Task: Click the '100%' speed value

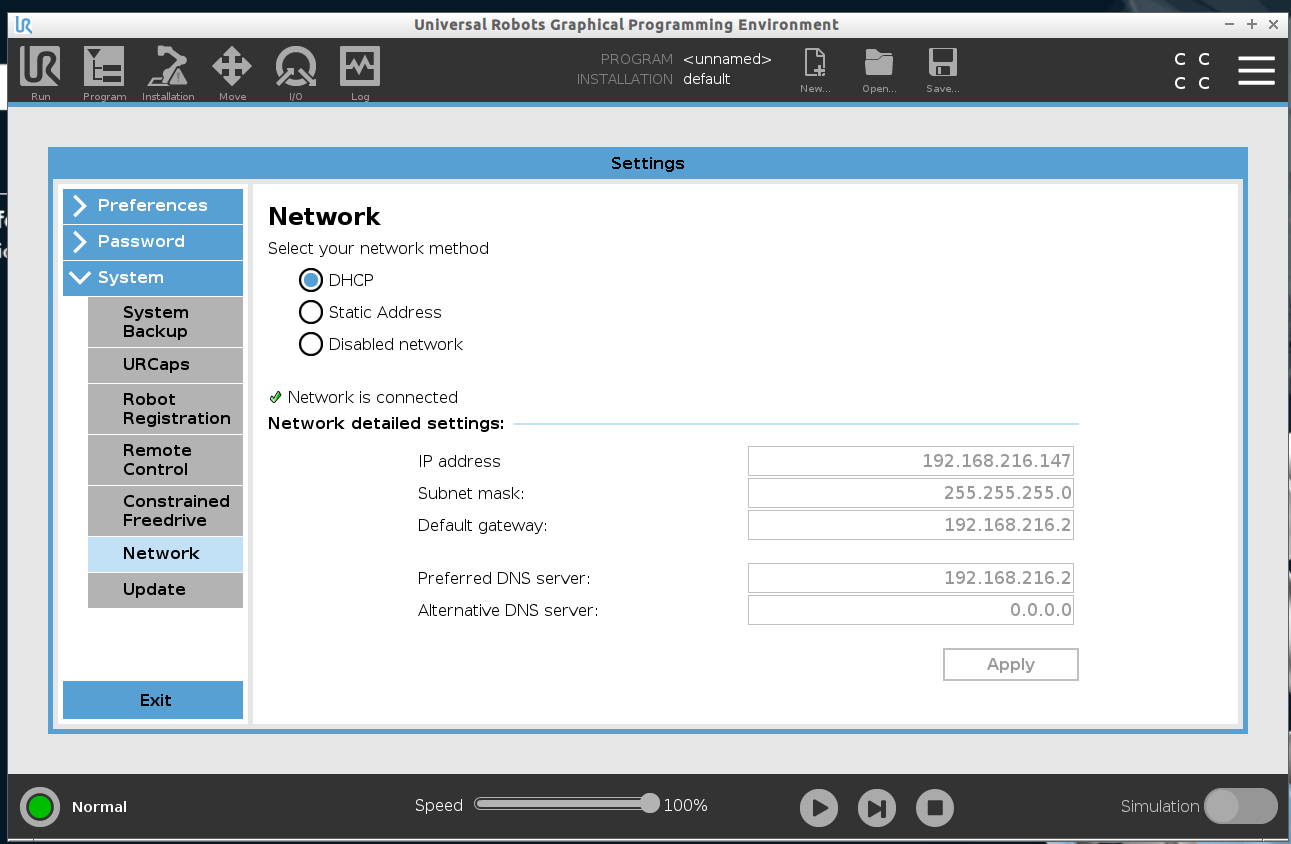Action: tap(685, 805)
